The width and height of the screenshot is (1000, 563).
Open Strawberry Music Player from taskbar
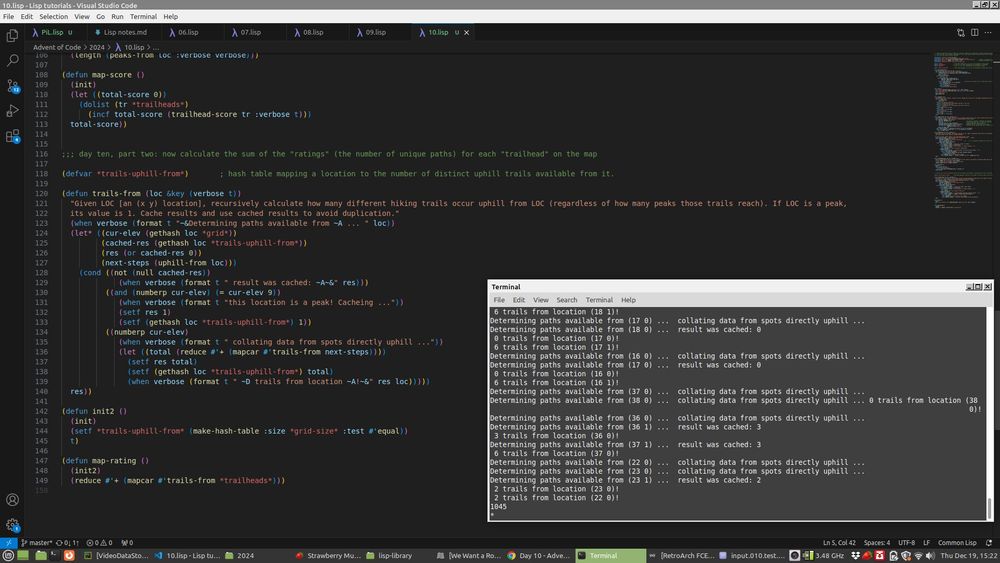coord(330,555)
